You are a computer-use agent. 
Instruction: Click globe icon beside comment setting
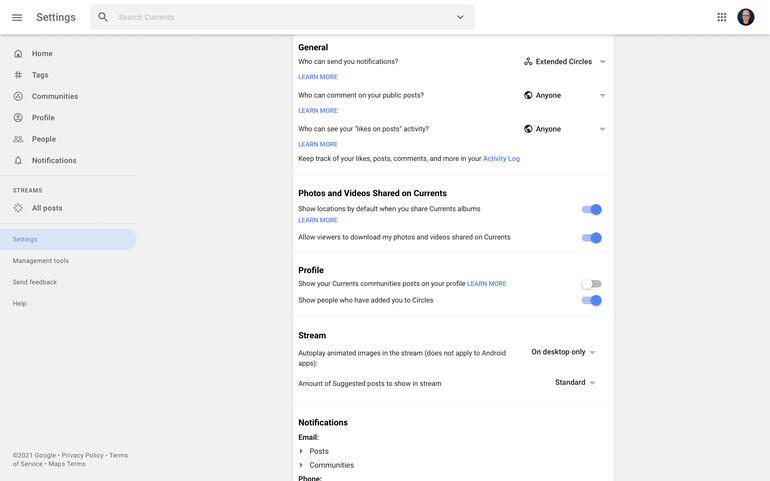(x=528, y=95)
